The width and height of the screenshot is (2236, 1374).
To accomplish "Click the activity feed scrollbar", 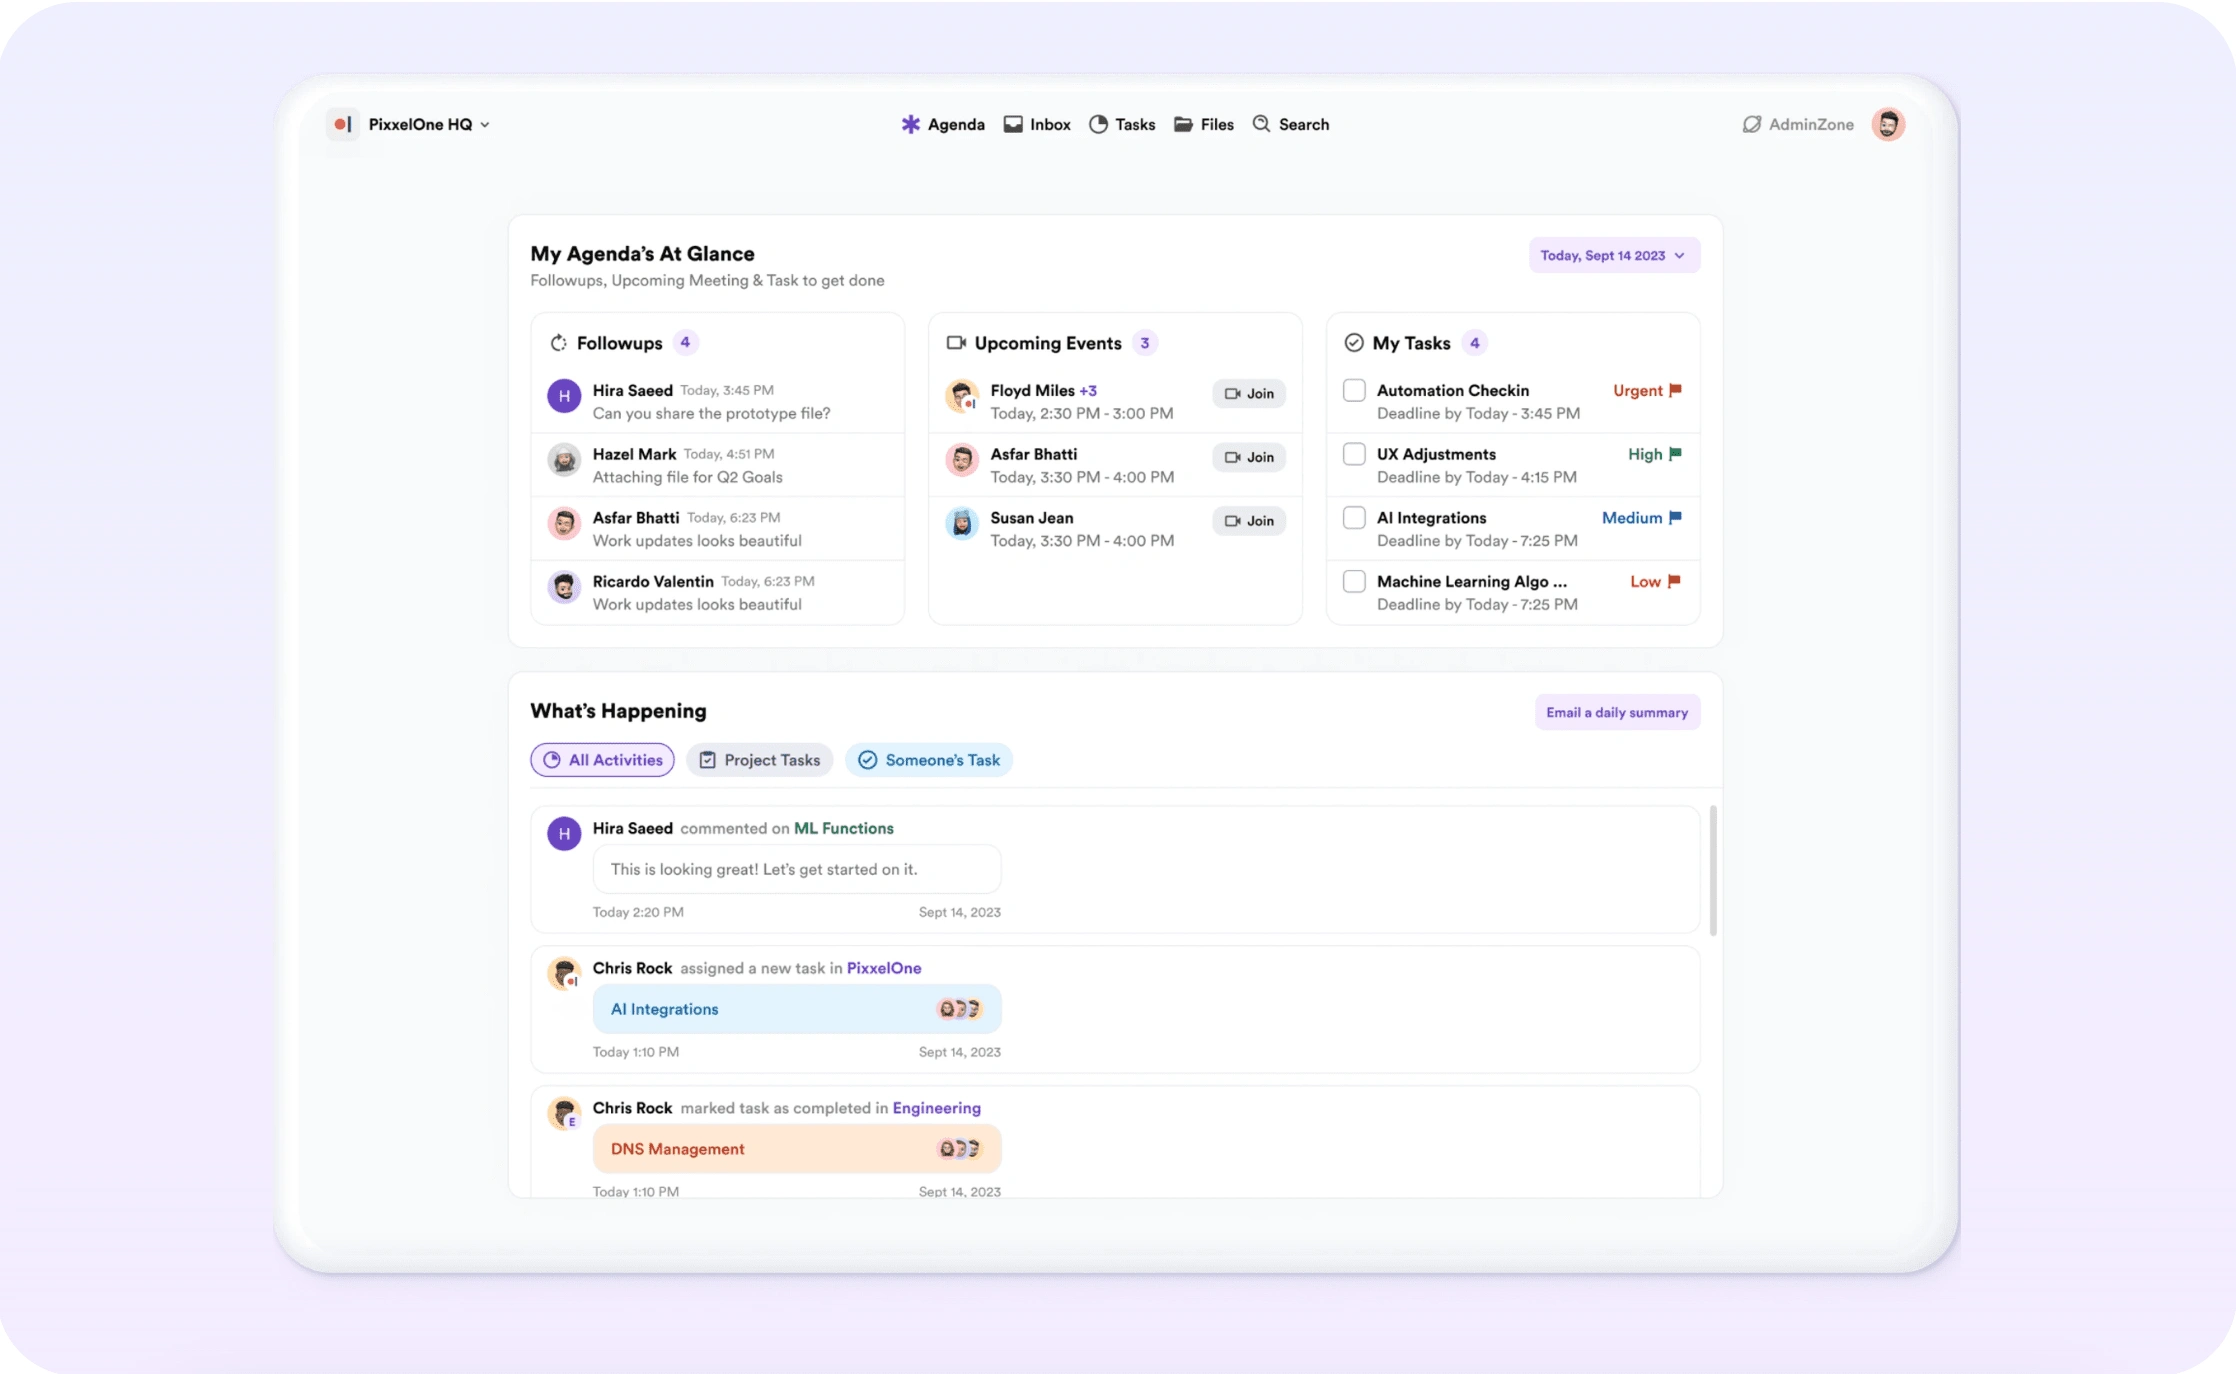I will 1712,870.
